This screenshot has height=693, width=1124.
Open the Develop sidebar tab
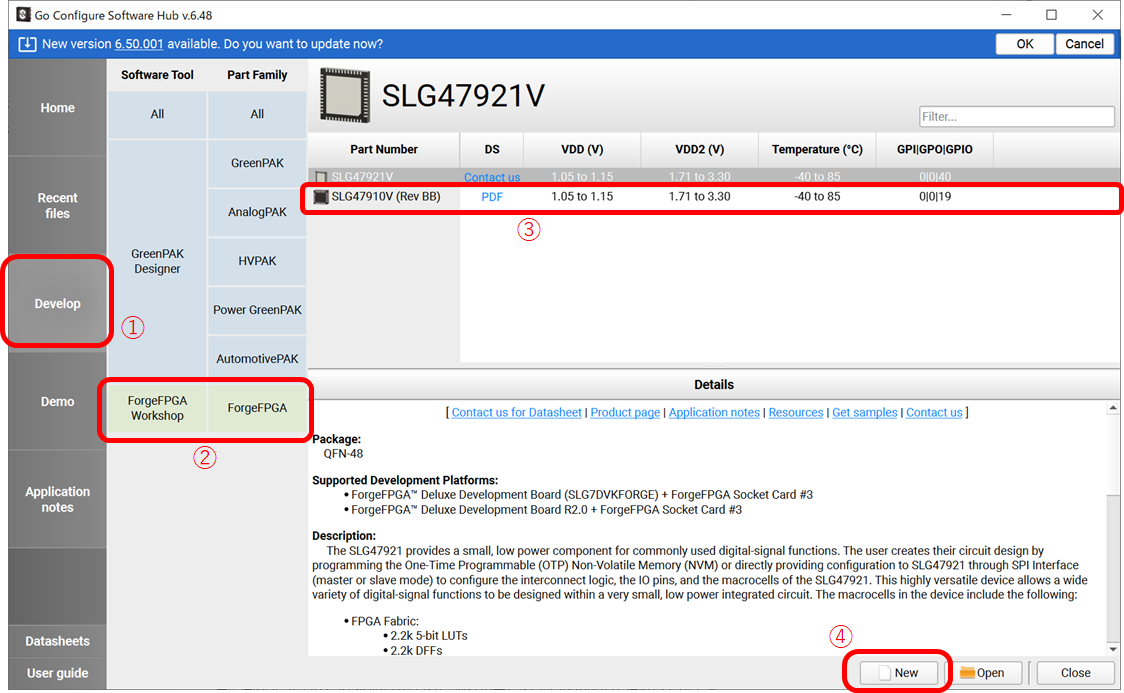tap(57, 304)
